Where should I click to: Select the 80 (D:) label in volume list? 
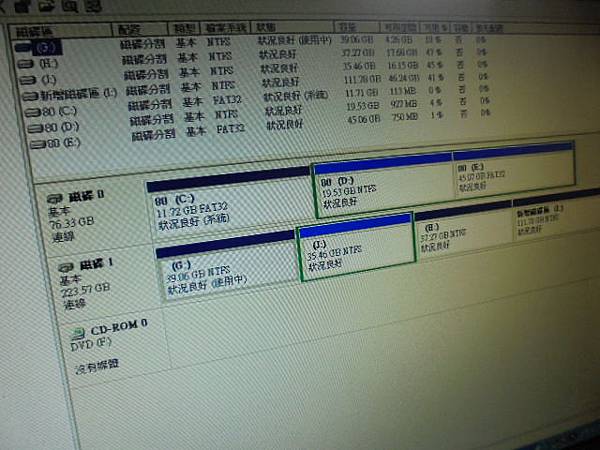(x=62, y=127)
